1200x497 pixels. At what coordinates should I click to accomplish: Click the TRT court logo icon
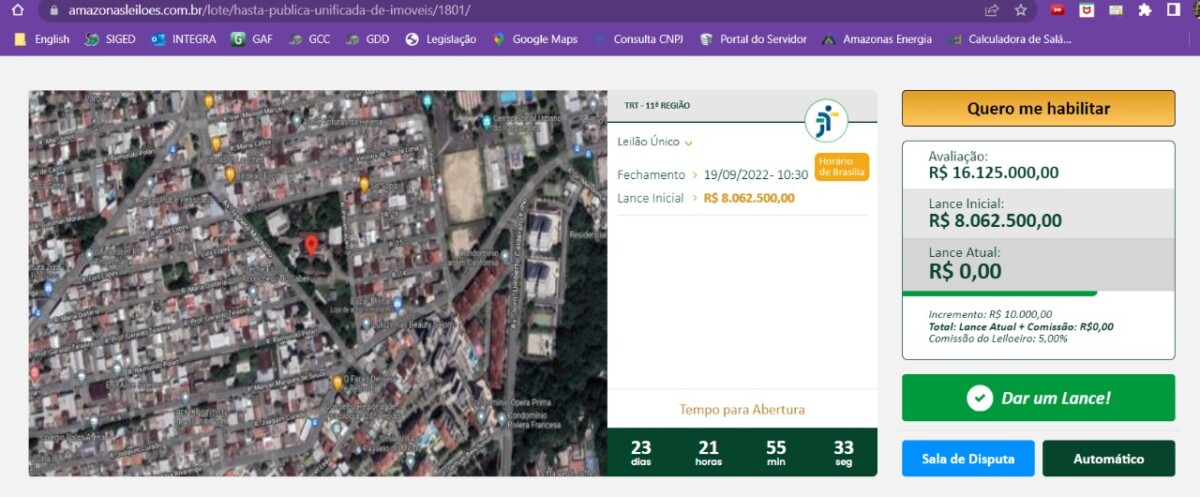point(825,121)
